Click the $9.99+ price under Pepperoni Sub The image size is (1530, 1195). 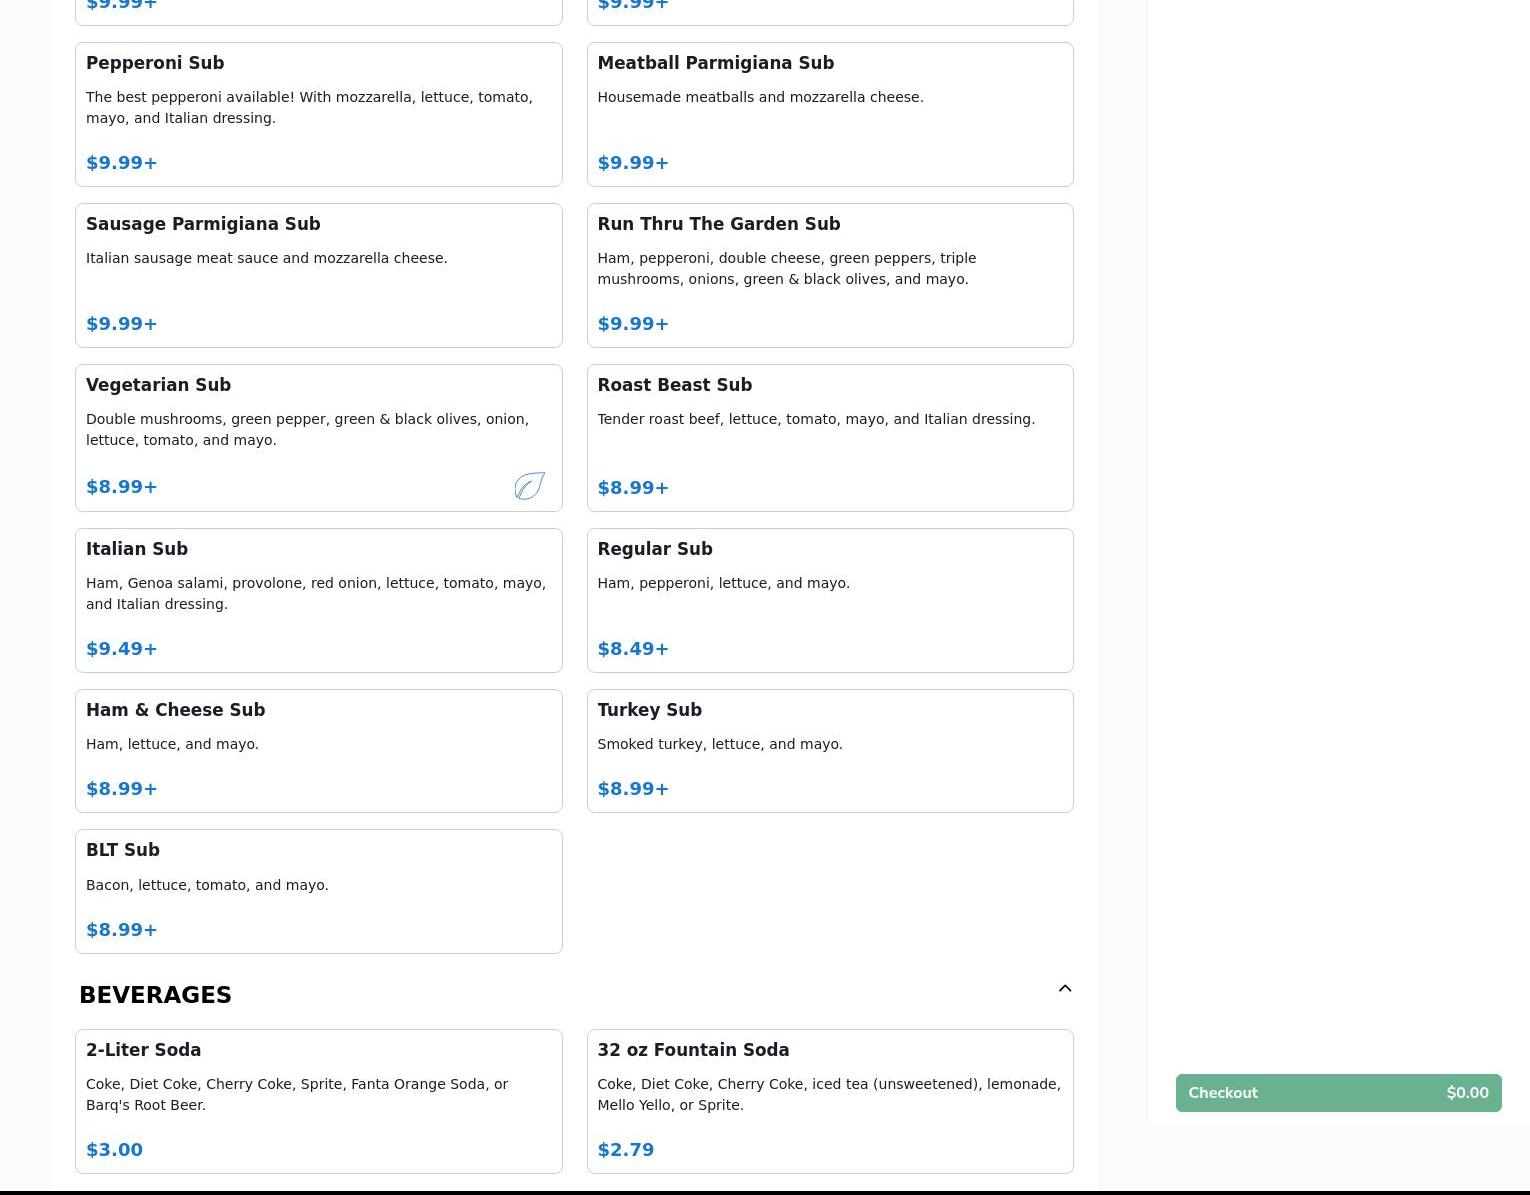tap(122, 163)
